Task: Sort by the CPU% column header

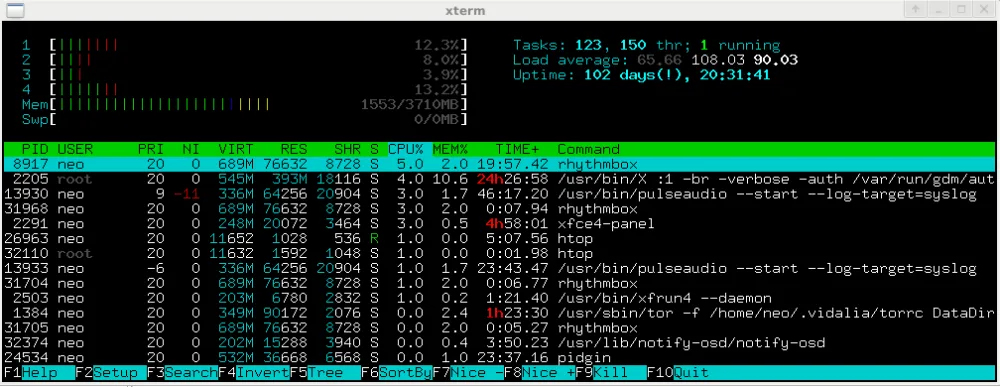Action: tap(406, 149)
